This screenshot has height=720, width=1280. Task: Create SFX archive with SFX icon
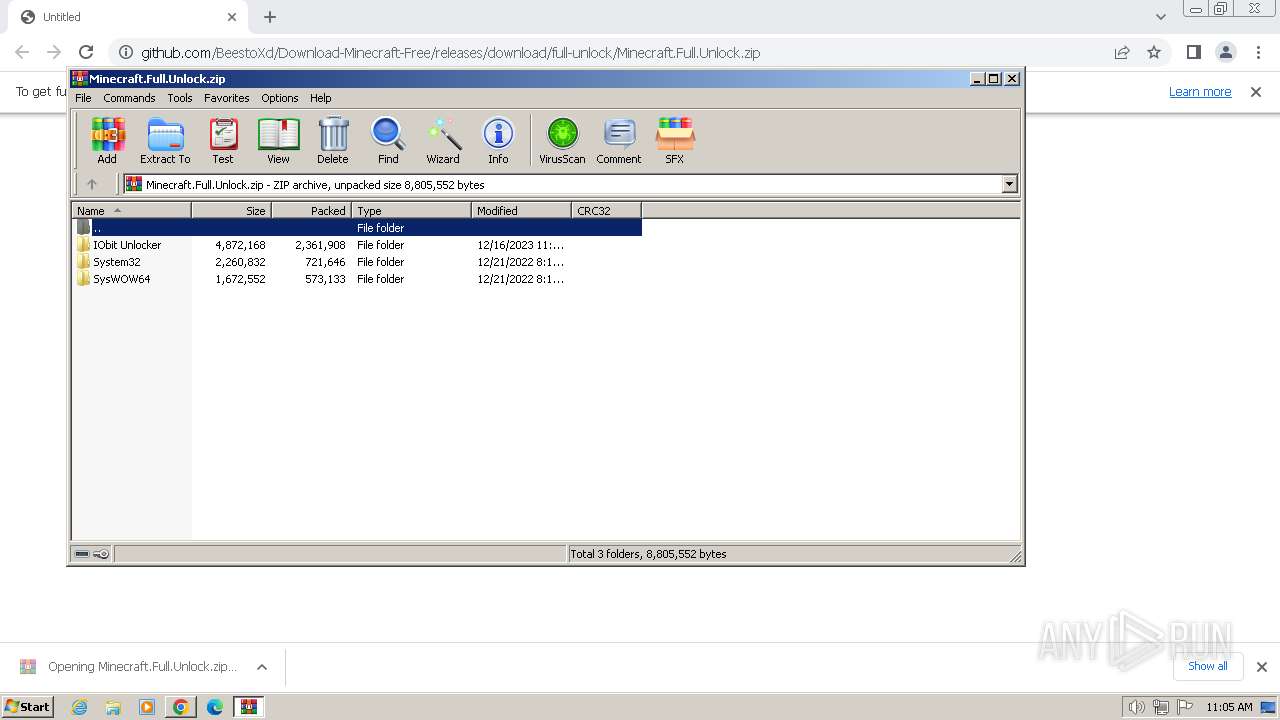(675, 141)
